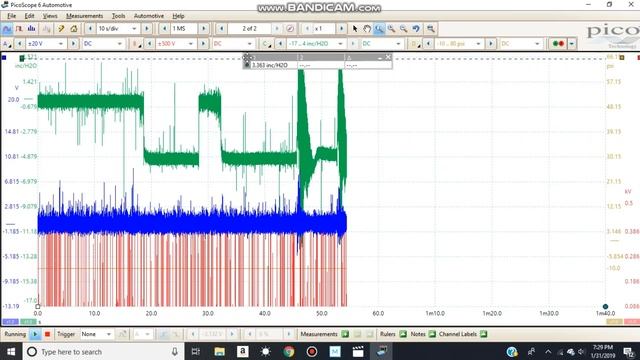
Task: Select the arrow pointer tool
Action: point(355,29)
